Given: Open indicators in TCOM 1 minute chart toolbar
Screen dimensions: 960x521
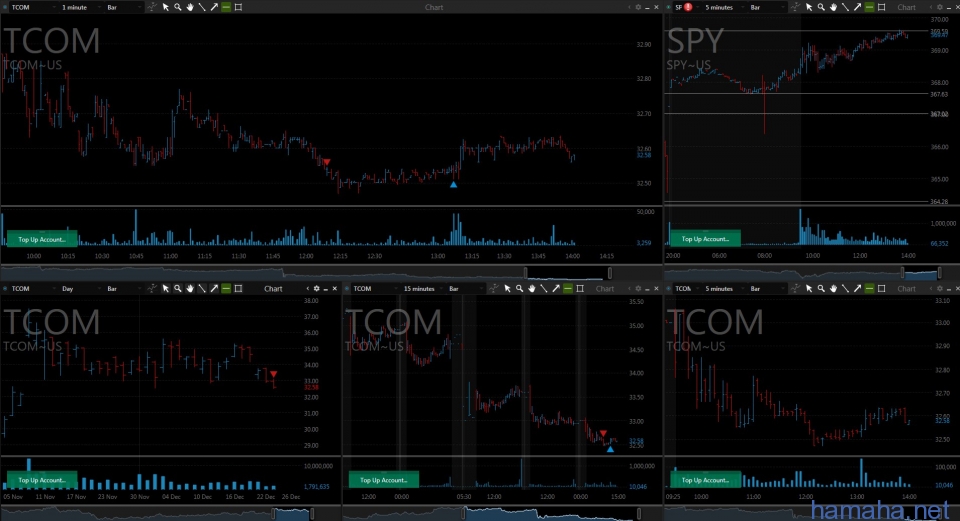Looking at the screenshot, I should [x=152, y=7].
